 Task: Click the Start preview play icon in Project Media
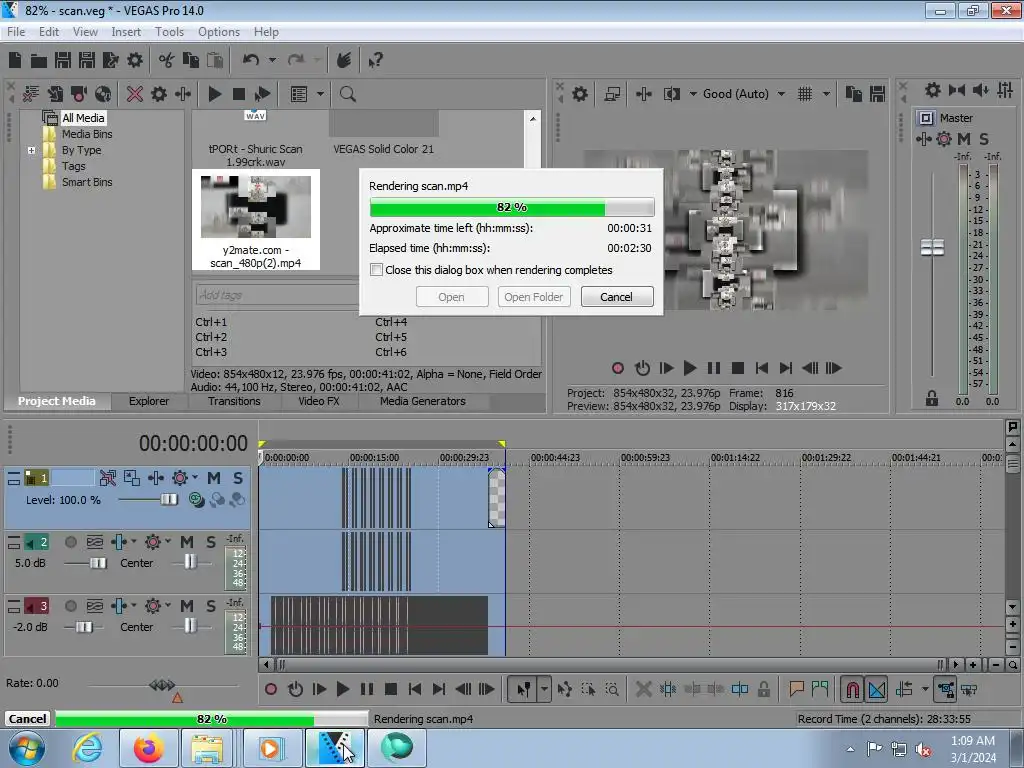tap(214, 94)
